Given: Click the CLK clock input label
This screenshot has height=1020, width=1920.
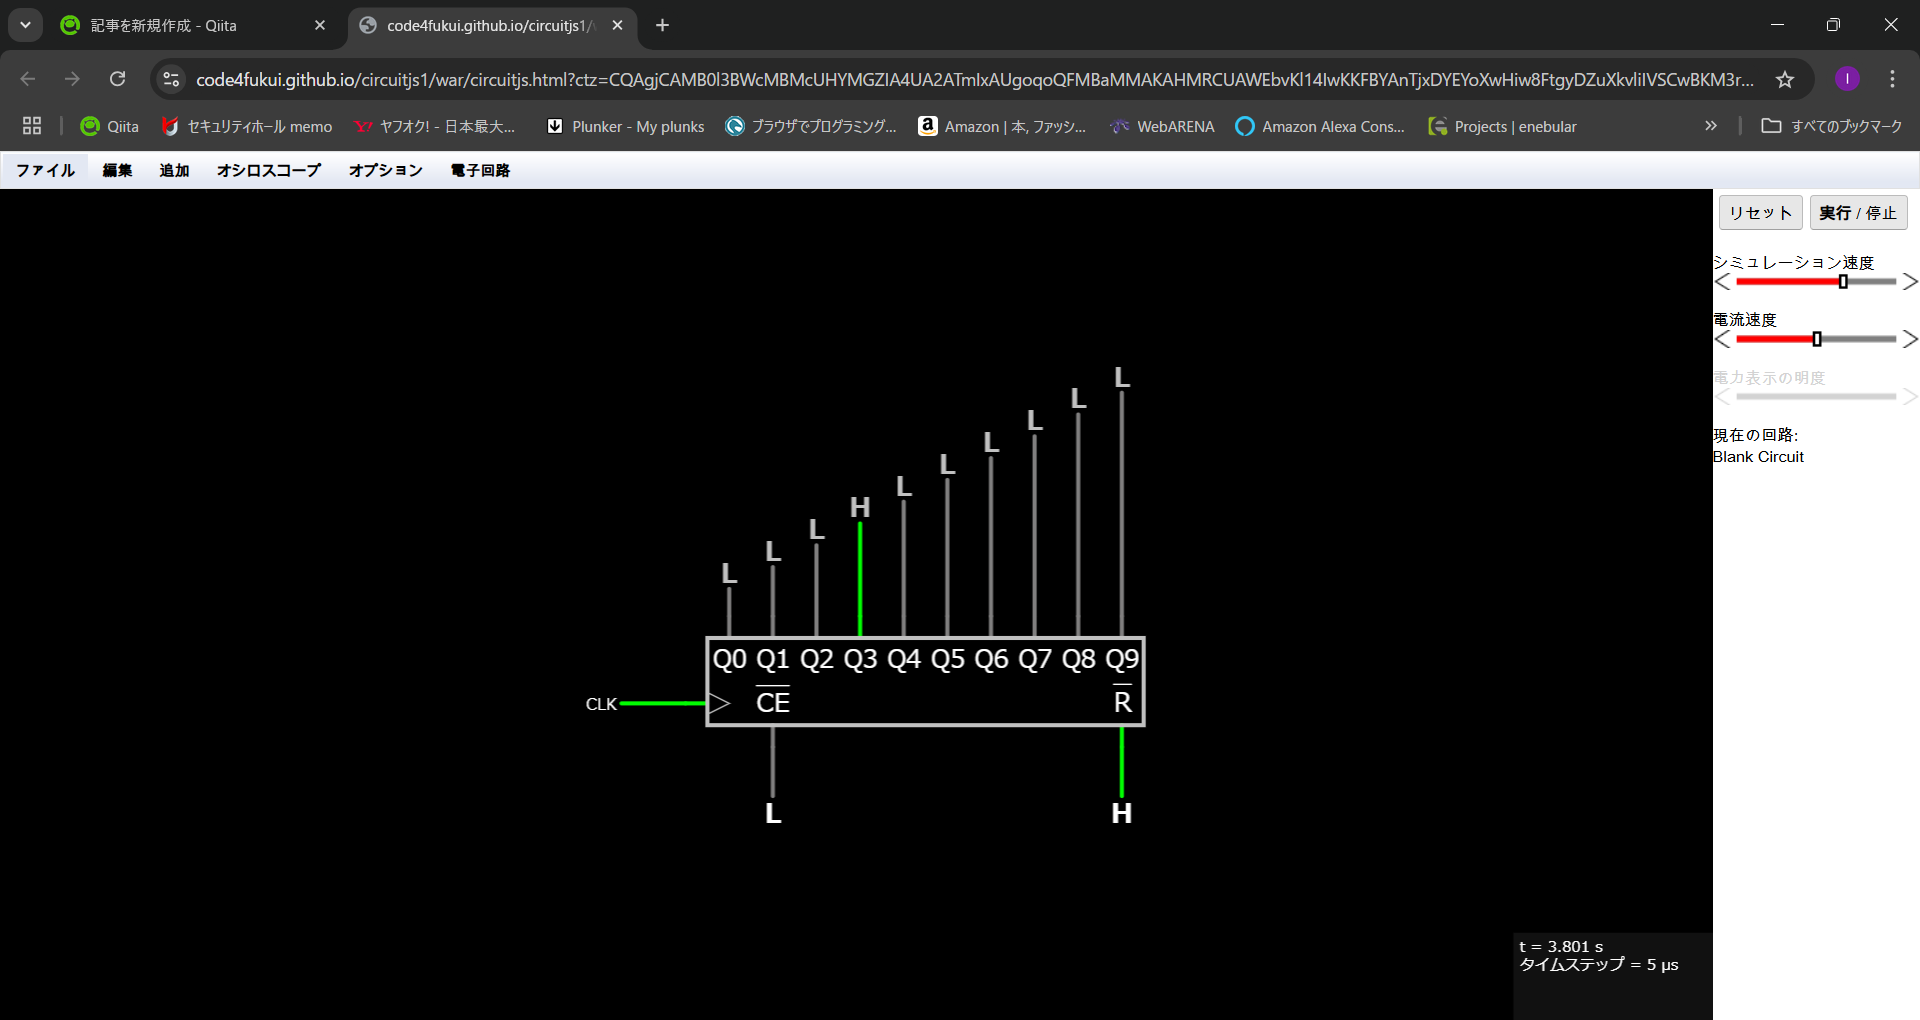Looking at the screenshot, I should tap(601, 704).
